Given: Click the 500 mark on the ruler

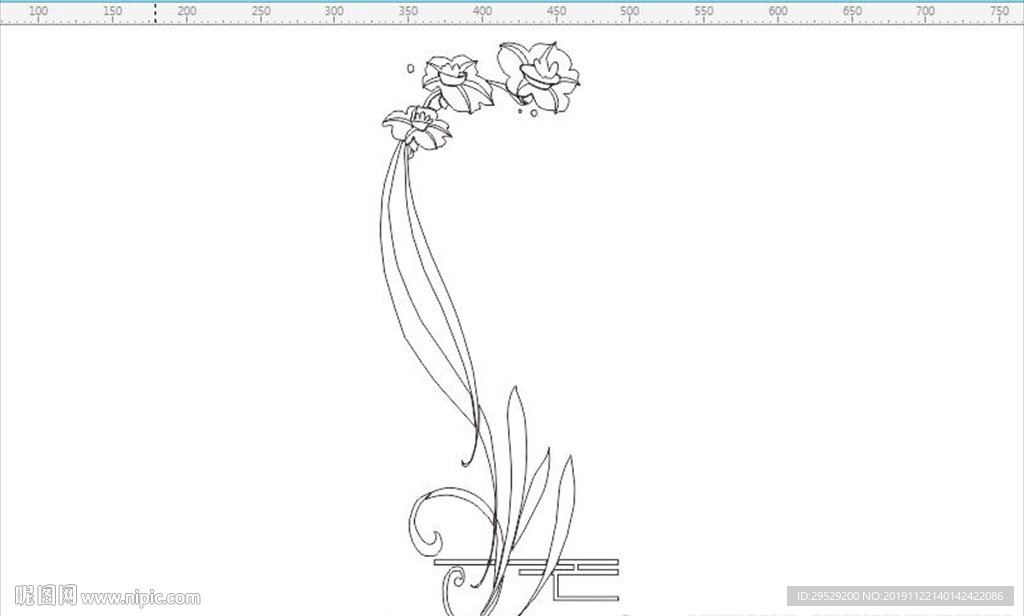Looking at the screenshot, I should 630,11.
